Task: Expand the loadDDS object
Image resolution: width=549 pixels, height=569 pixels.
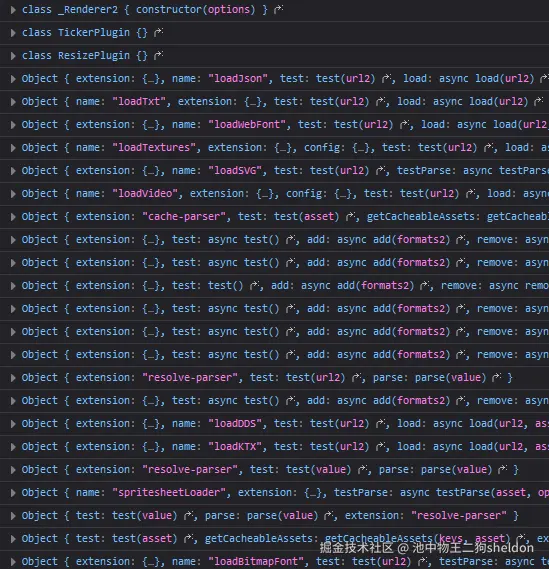Action: point(13,423)
